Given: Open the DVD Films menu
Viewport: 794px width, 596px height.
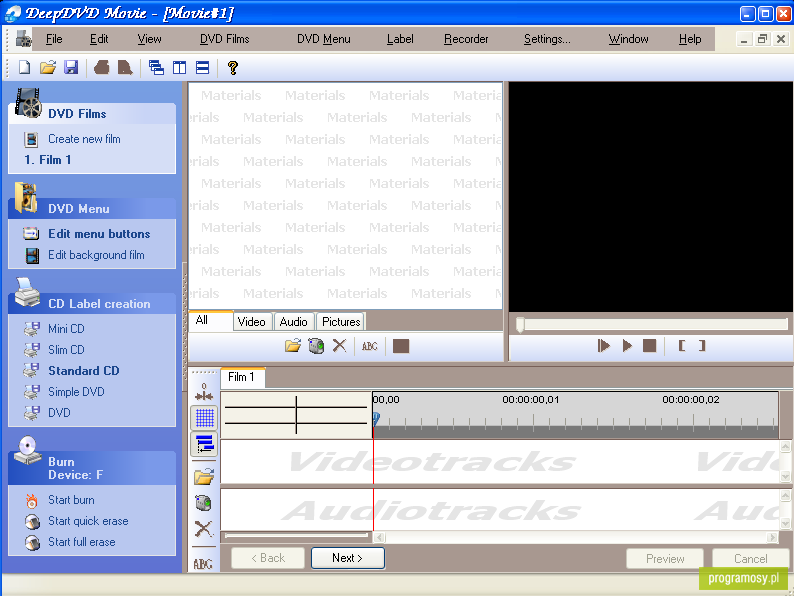Looking at the screenshot, I should 224,39.
